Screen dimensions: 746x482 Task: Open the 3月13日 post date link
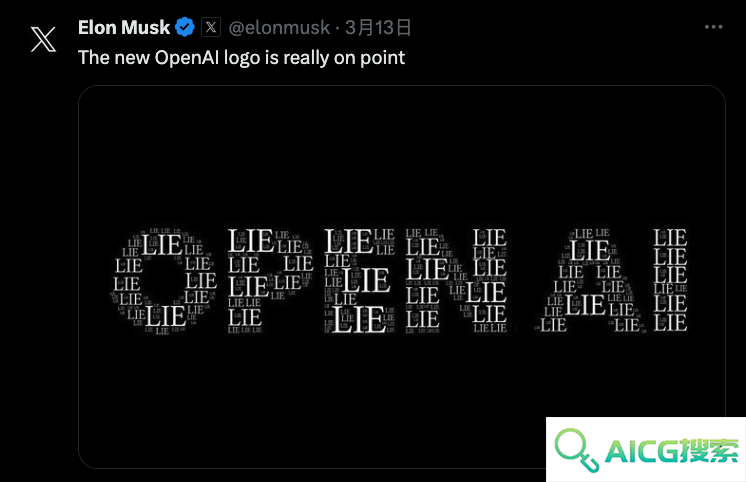click(378, 28)
